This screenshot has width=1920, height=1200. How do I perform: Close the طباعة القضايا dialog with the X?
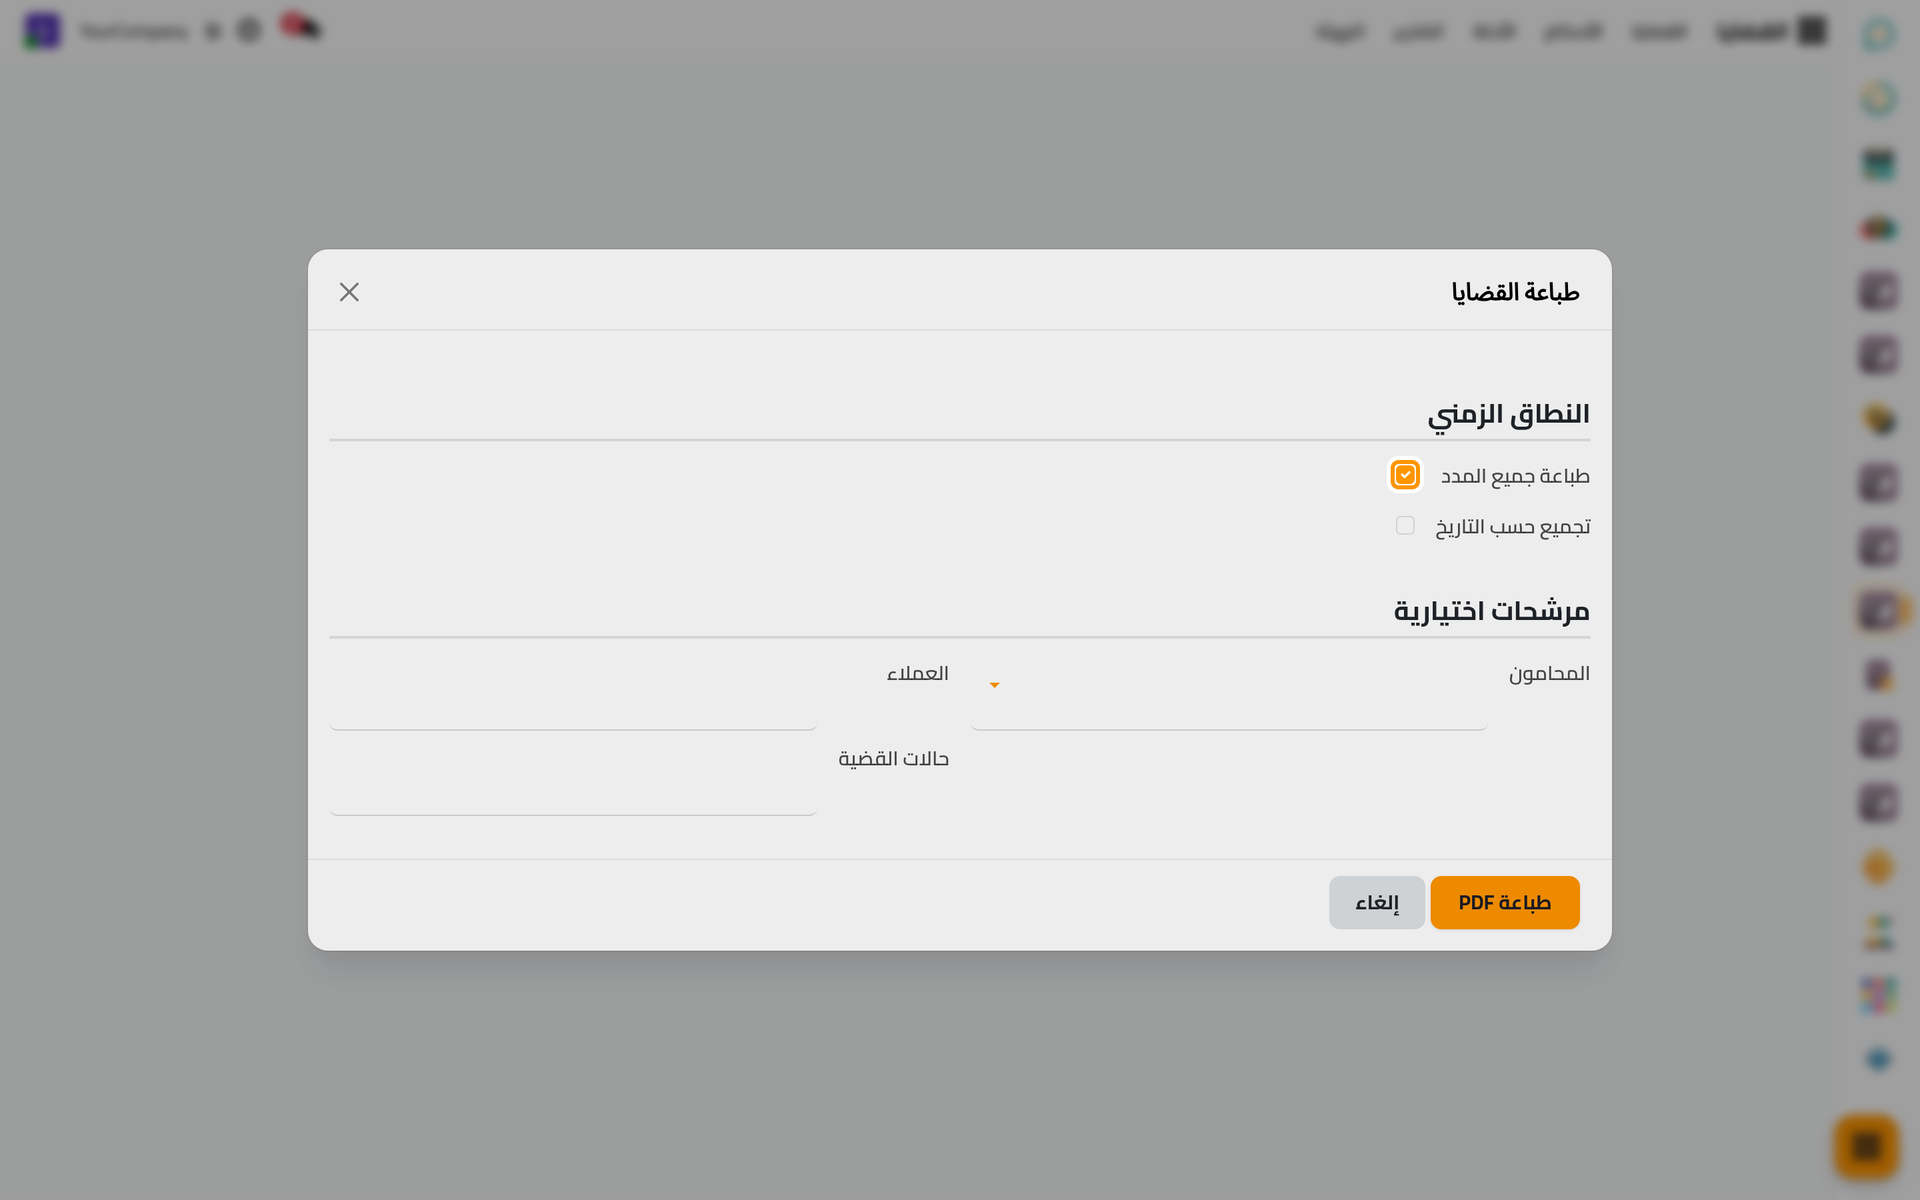pyautogui.click(x=349, y=292)
